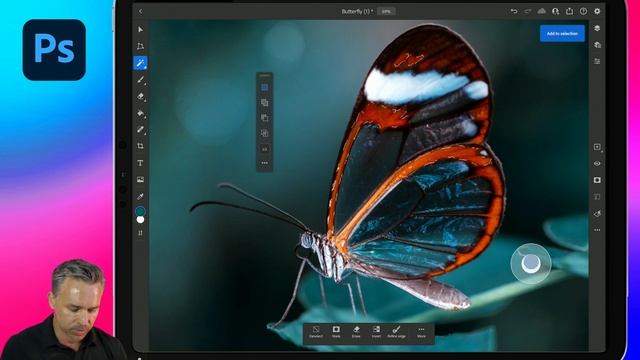Go back with the top-left arrow
The height and width of the screenshot is (360, 640).
(x=141, y=11)
